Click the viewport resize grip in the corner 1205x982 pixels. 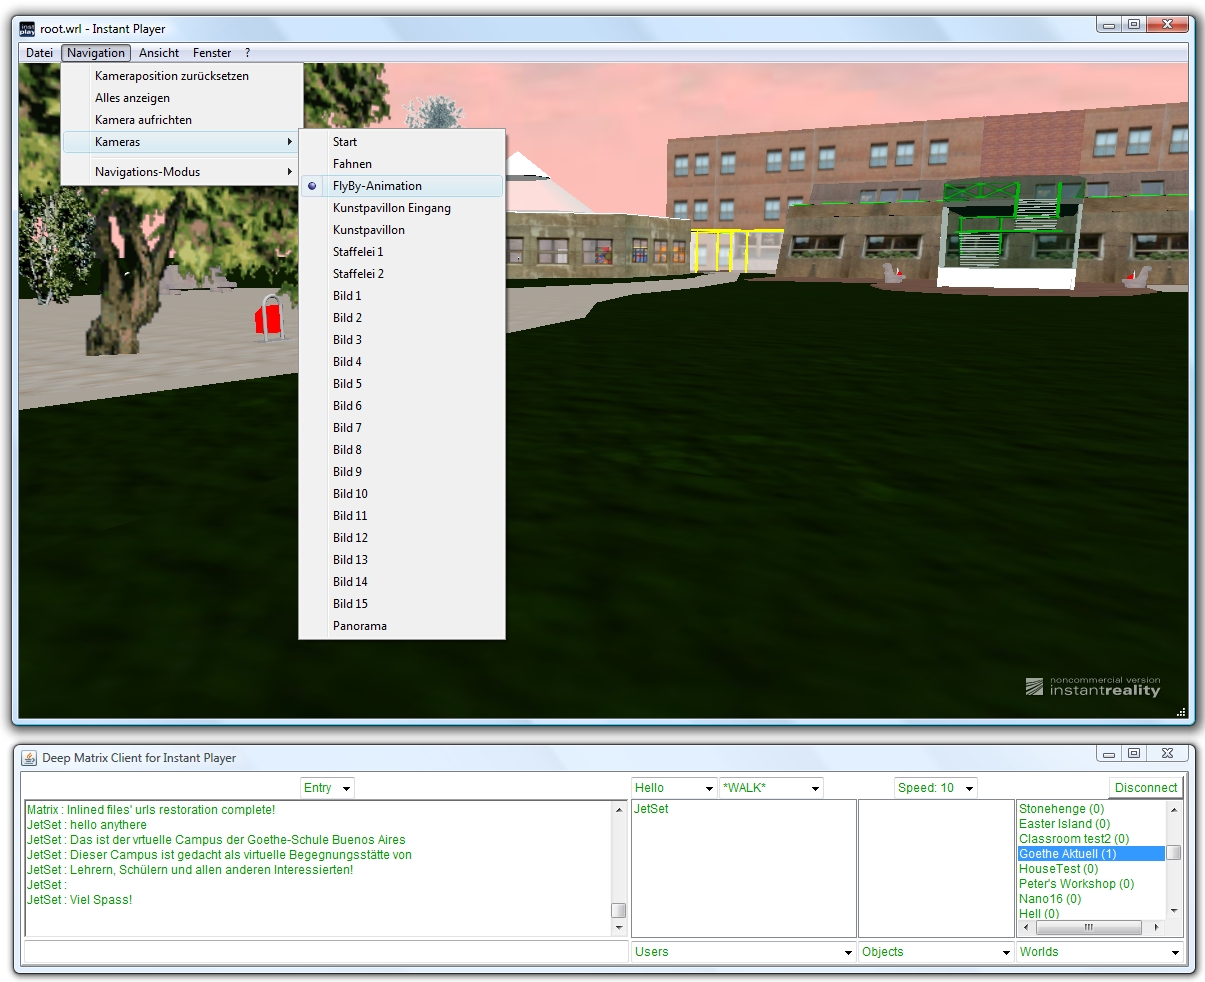click(x=1181, y=713)
